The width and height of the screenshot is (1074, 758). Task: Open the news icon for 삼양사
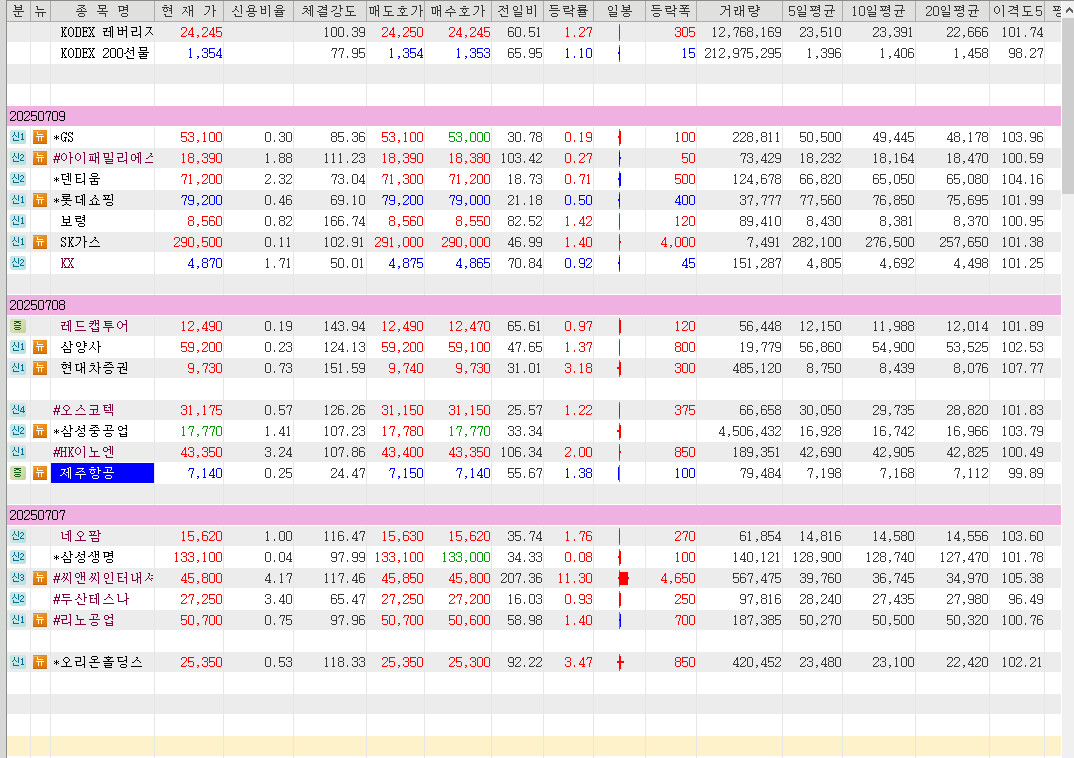(40, 347)
